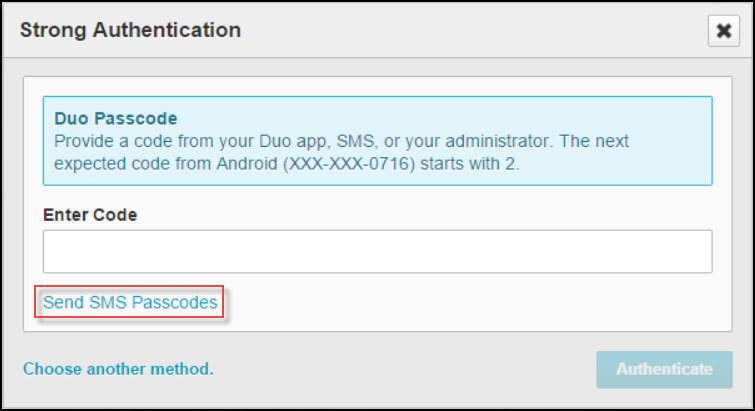Viewport: 755px width, 411px height.
Task: Switch to a different authentication method
Action: tap(118, 369)
